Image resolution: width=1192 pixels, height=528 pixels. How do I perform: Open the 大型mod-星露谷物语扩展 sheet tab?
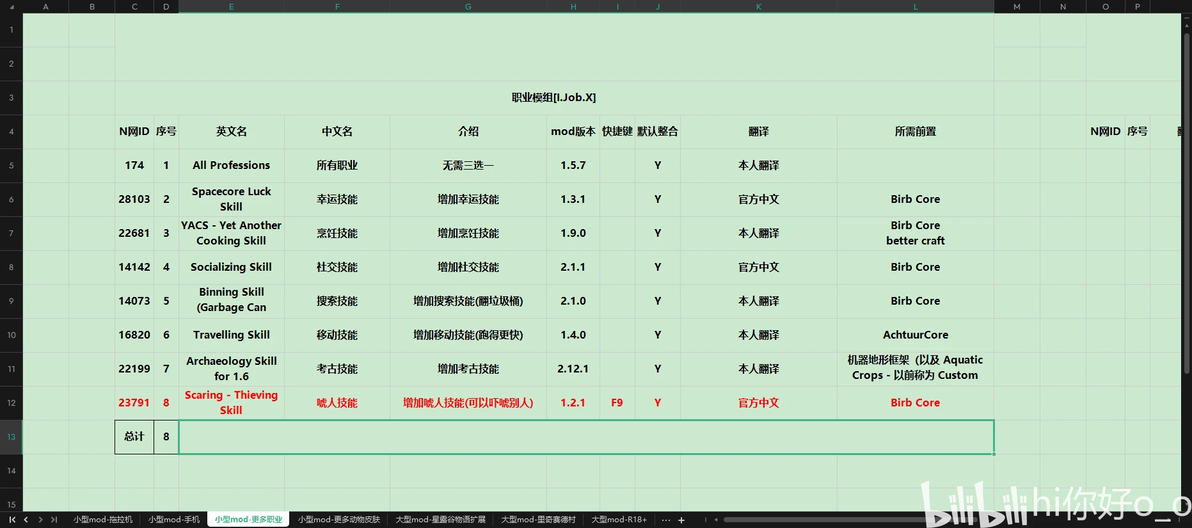(x=442, y=520)
